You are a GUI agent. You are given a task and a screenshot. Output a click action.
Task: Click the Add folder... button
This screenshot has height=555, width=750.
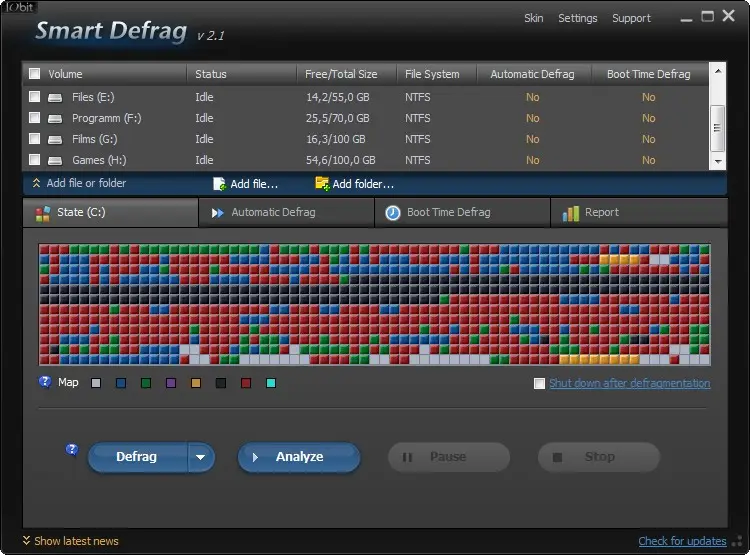click(354, 184)
